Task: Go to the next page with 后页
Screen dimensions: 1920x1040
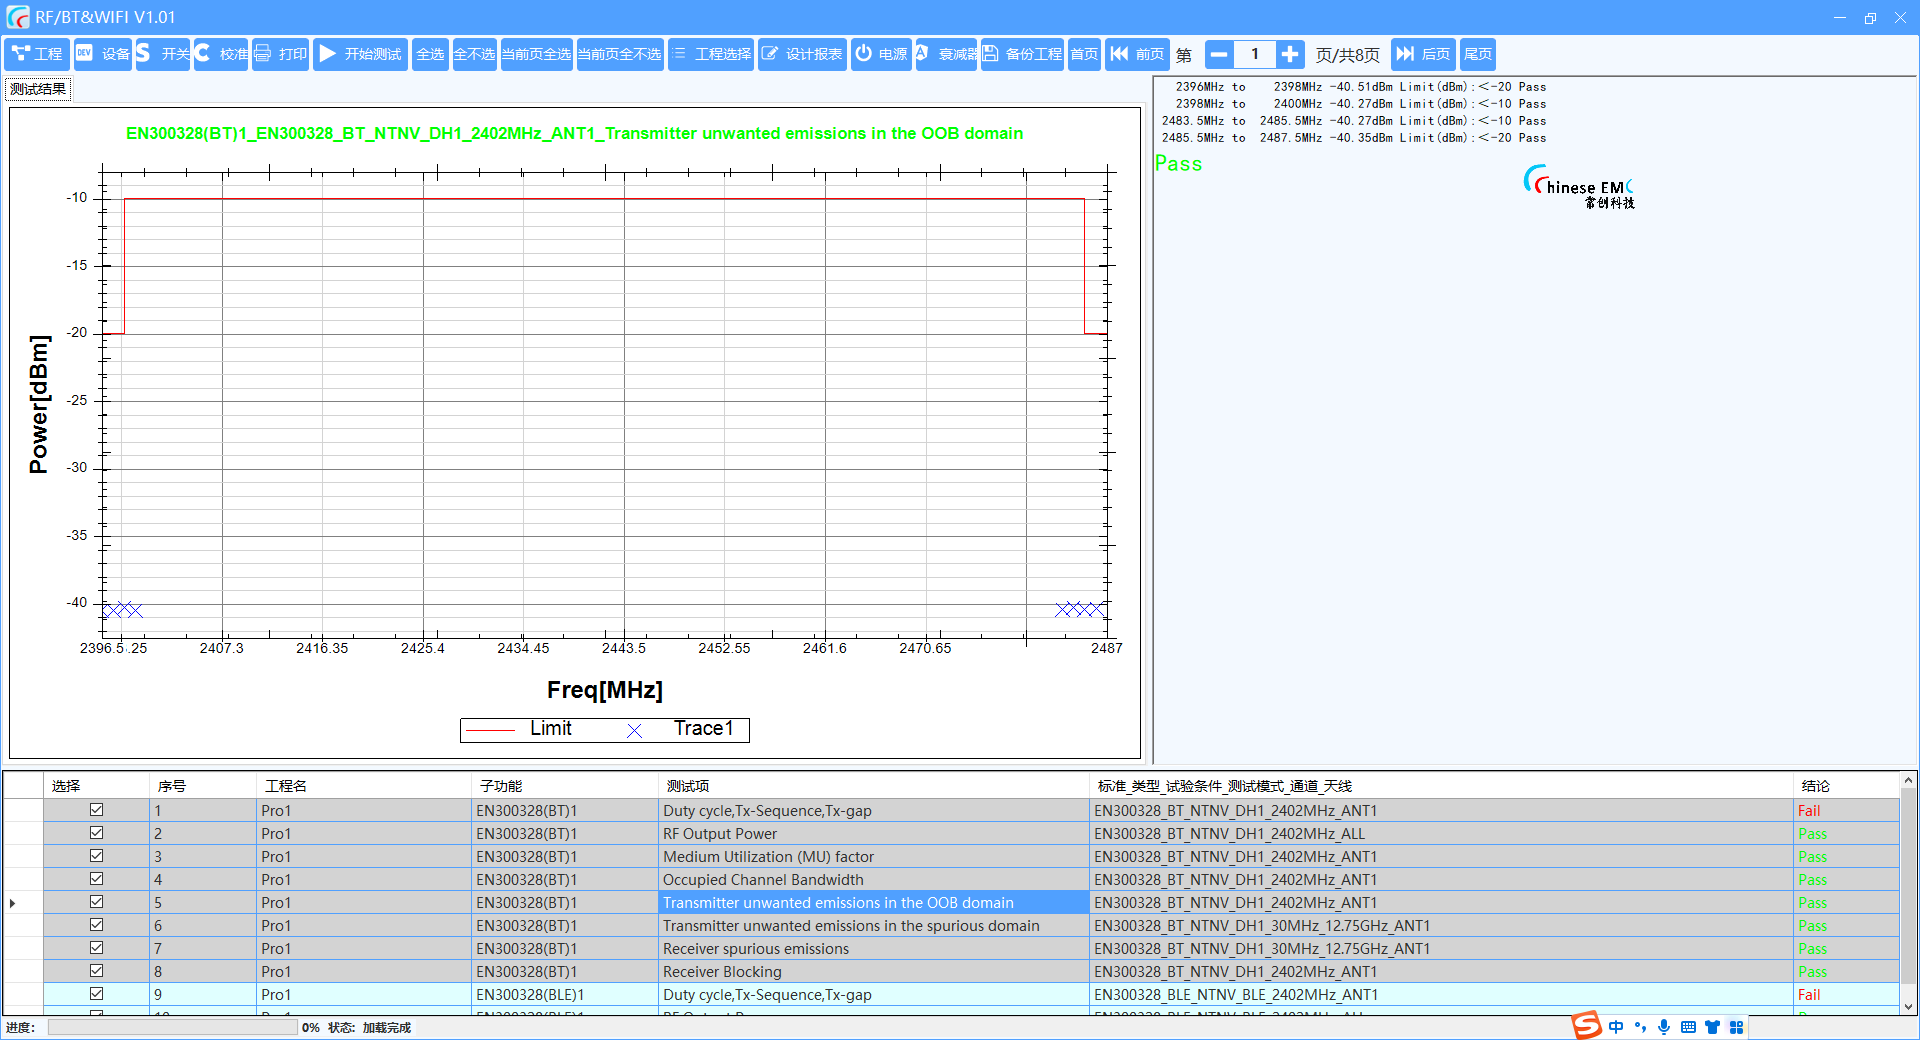Action: [1423, 54]
